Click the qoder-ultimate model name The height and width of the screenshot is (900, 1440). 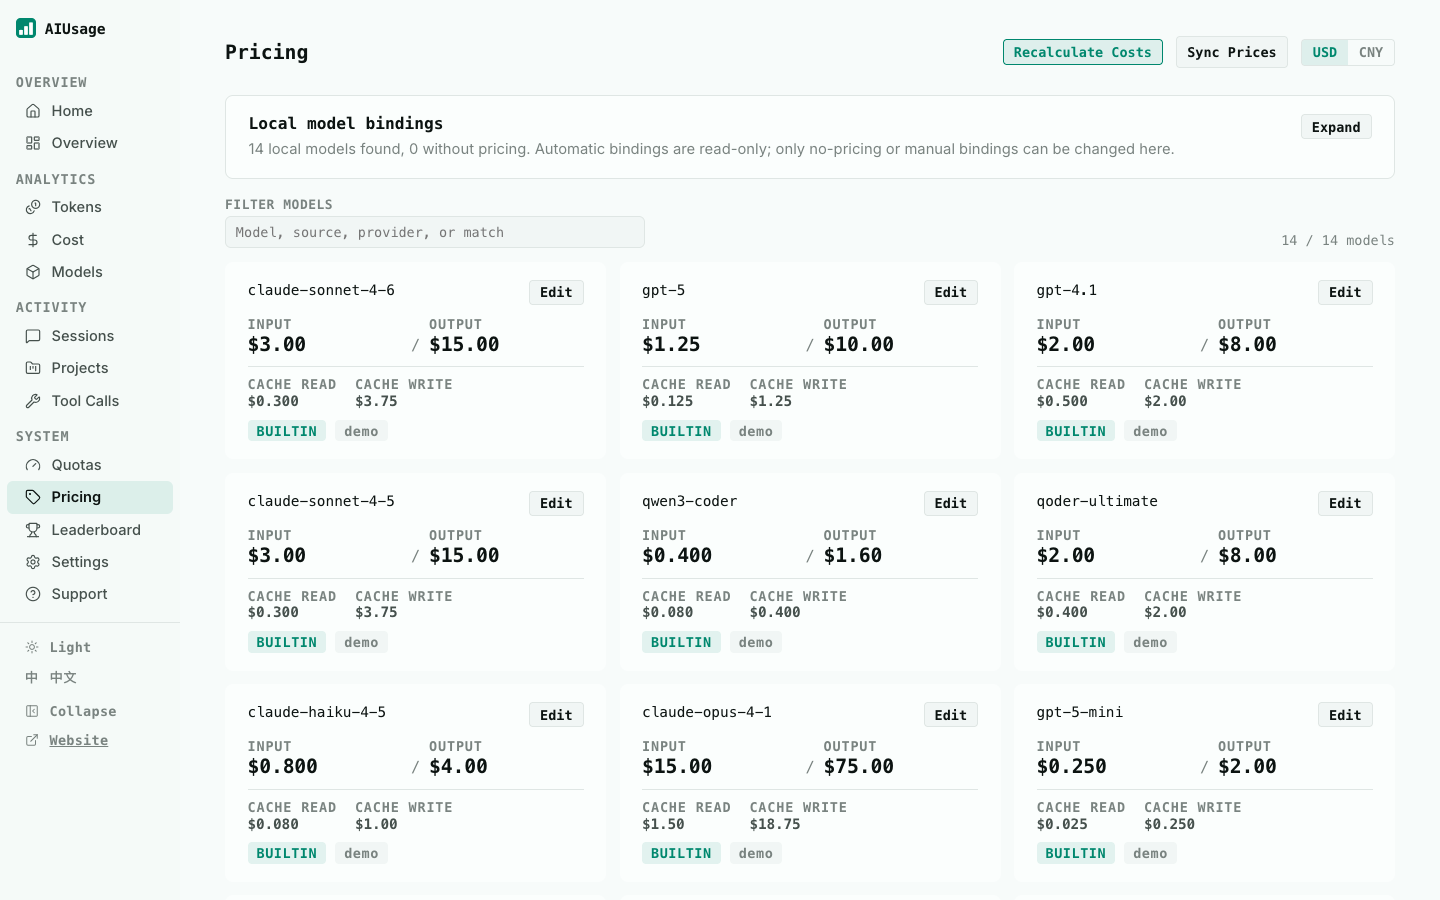[x=1097, y=501]
